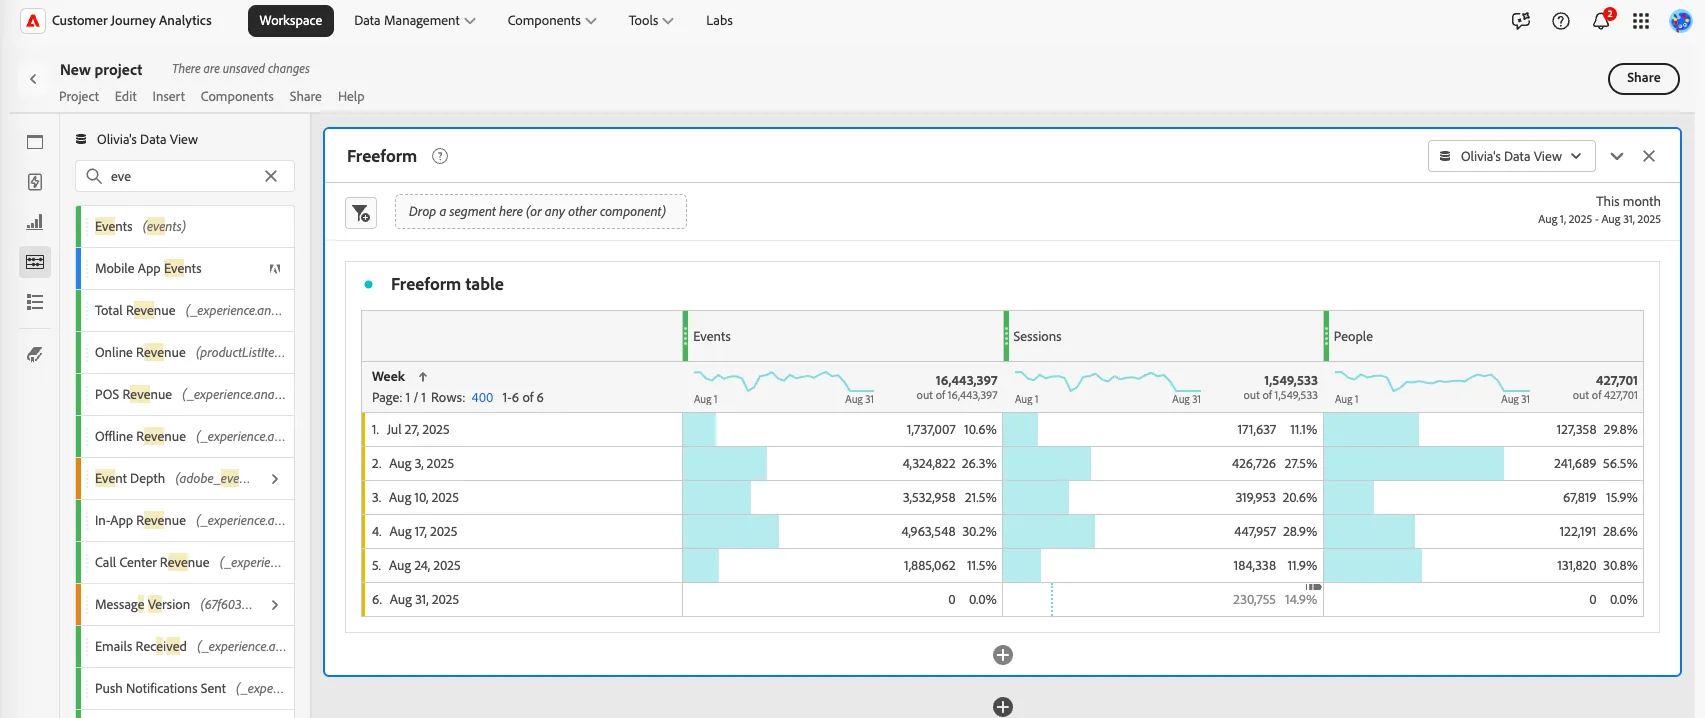The image size is (1705, 718).
Task: Switch to the Workspace tab
Action: click(x=291, y=21)
